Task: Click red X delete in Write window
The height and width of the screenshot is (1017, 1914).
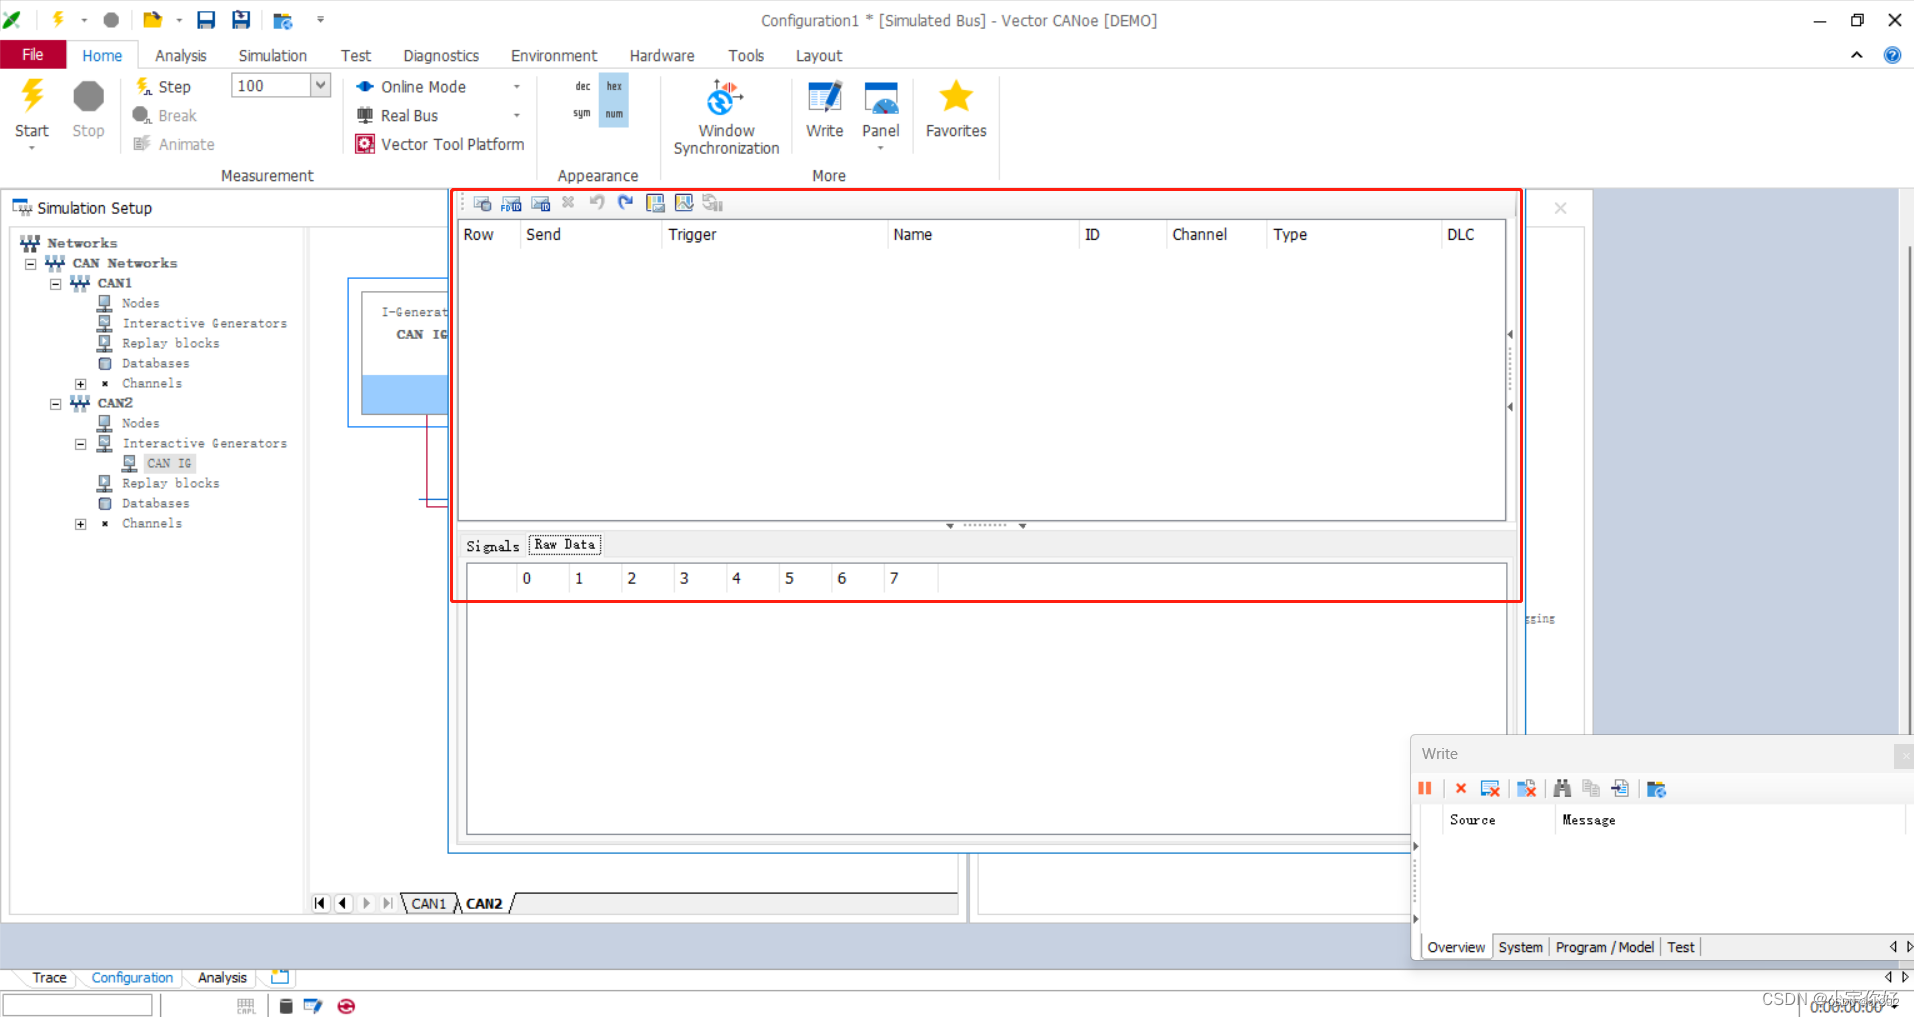Action: pos(1461,789)
